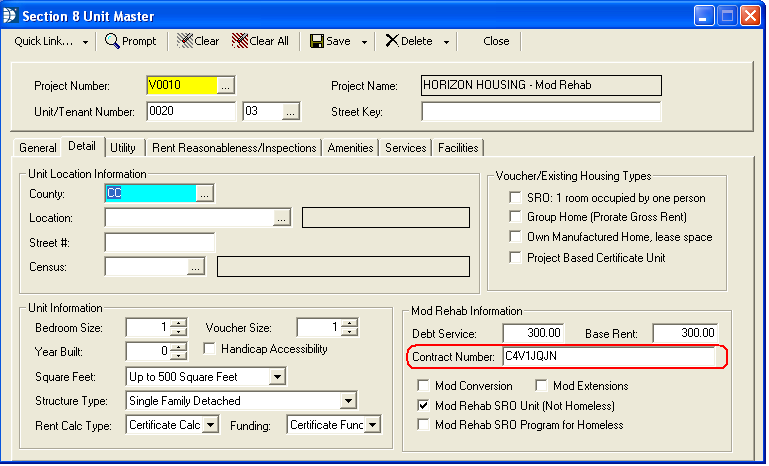Open Tenant Number lookup ellipsis button
This screenshot has height=466, width=769.
pos(290,112)
